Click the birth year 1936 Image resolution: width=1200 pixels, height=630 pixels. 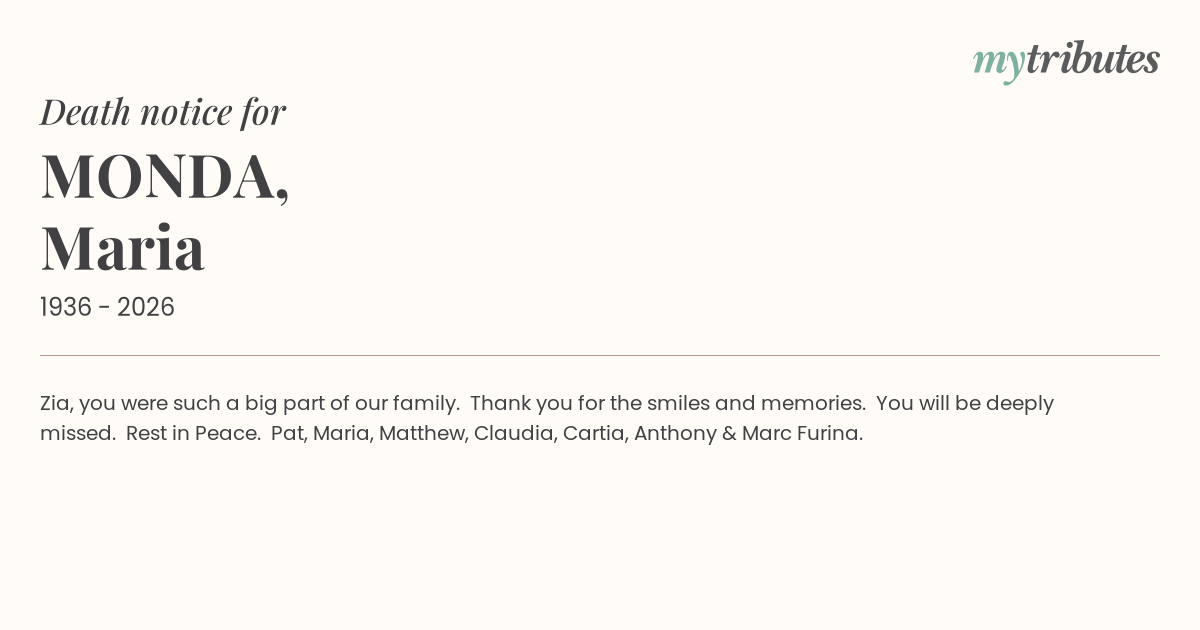point(66,307)
